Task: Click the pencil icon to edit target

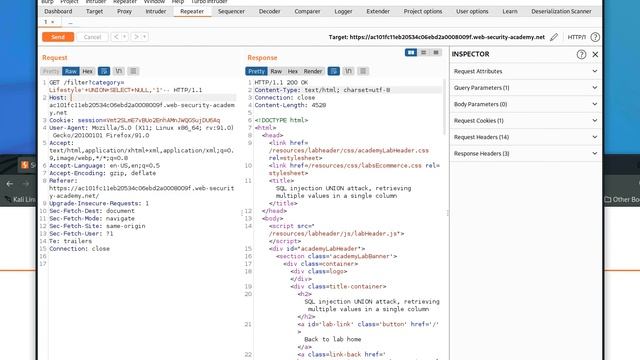Action: pyautogui.click(x=554, y=37)
